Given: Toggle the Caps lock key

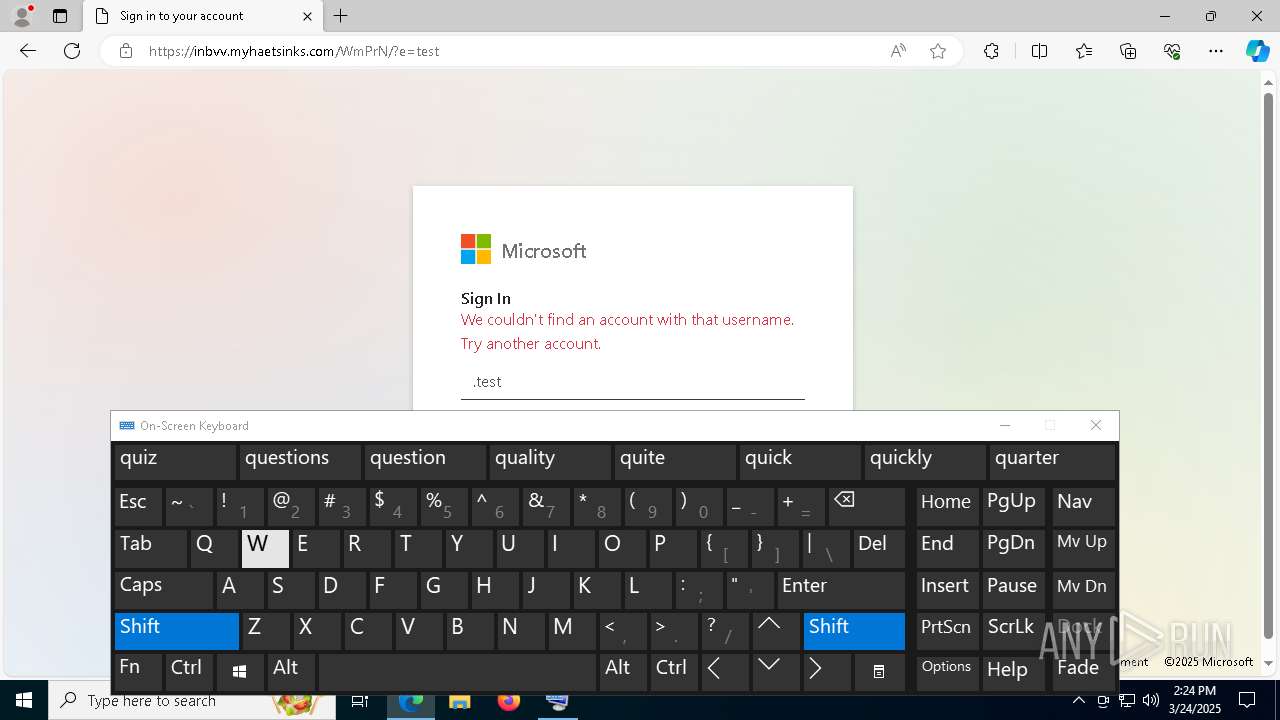Looking at the screenshot, I should 163,588.
